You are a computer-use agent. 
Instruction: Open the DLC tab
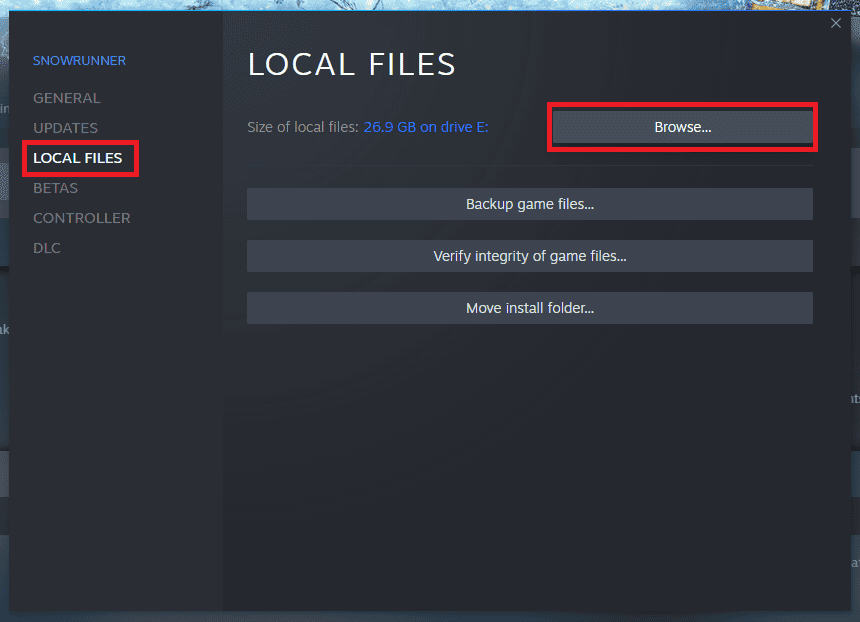47,248
